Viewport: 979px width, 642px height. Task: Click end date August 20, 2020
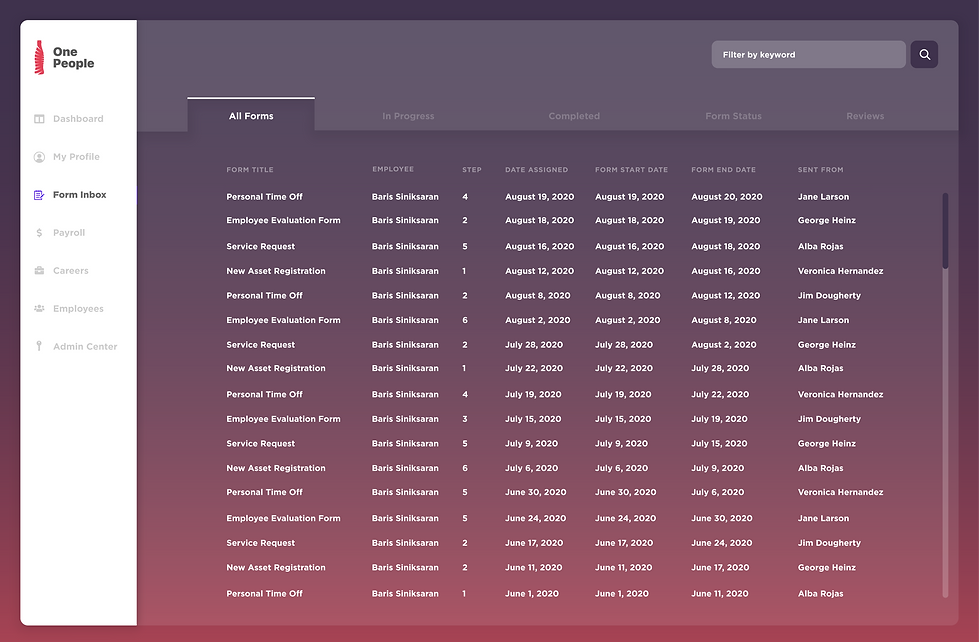[x=727, y=197]
